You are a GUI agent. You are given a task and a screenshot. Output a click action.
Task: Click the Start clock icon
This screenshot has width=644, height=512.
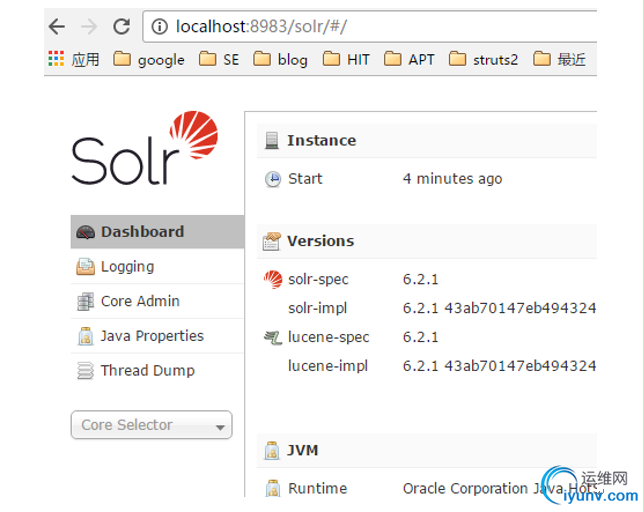pyautogui.click(x=273, y=179)
